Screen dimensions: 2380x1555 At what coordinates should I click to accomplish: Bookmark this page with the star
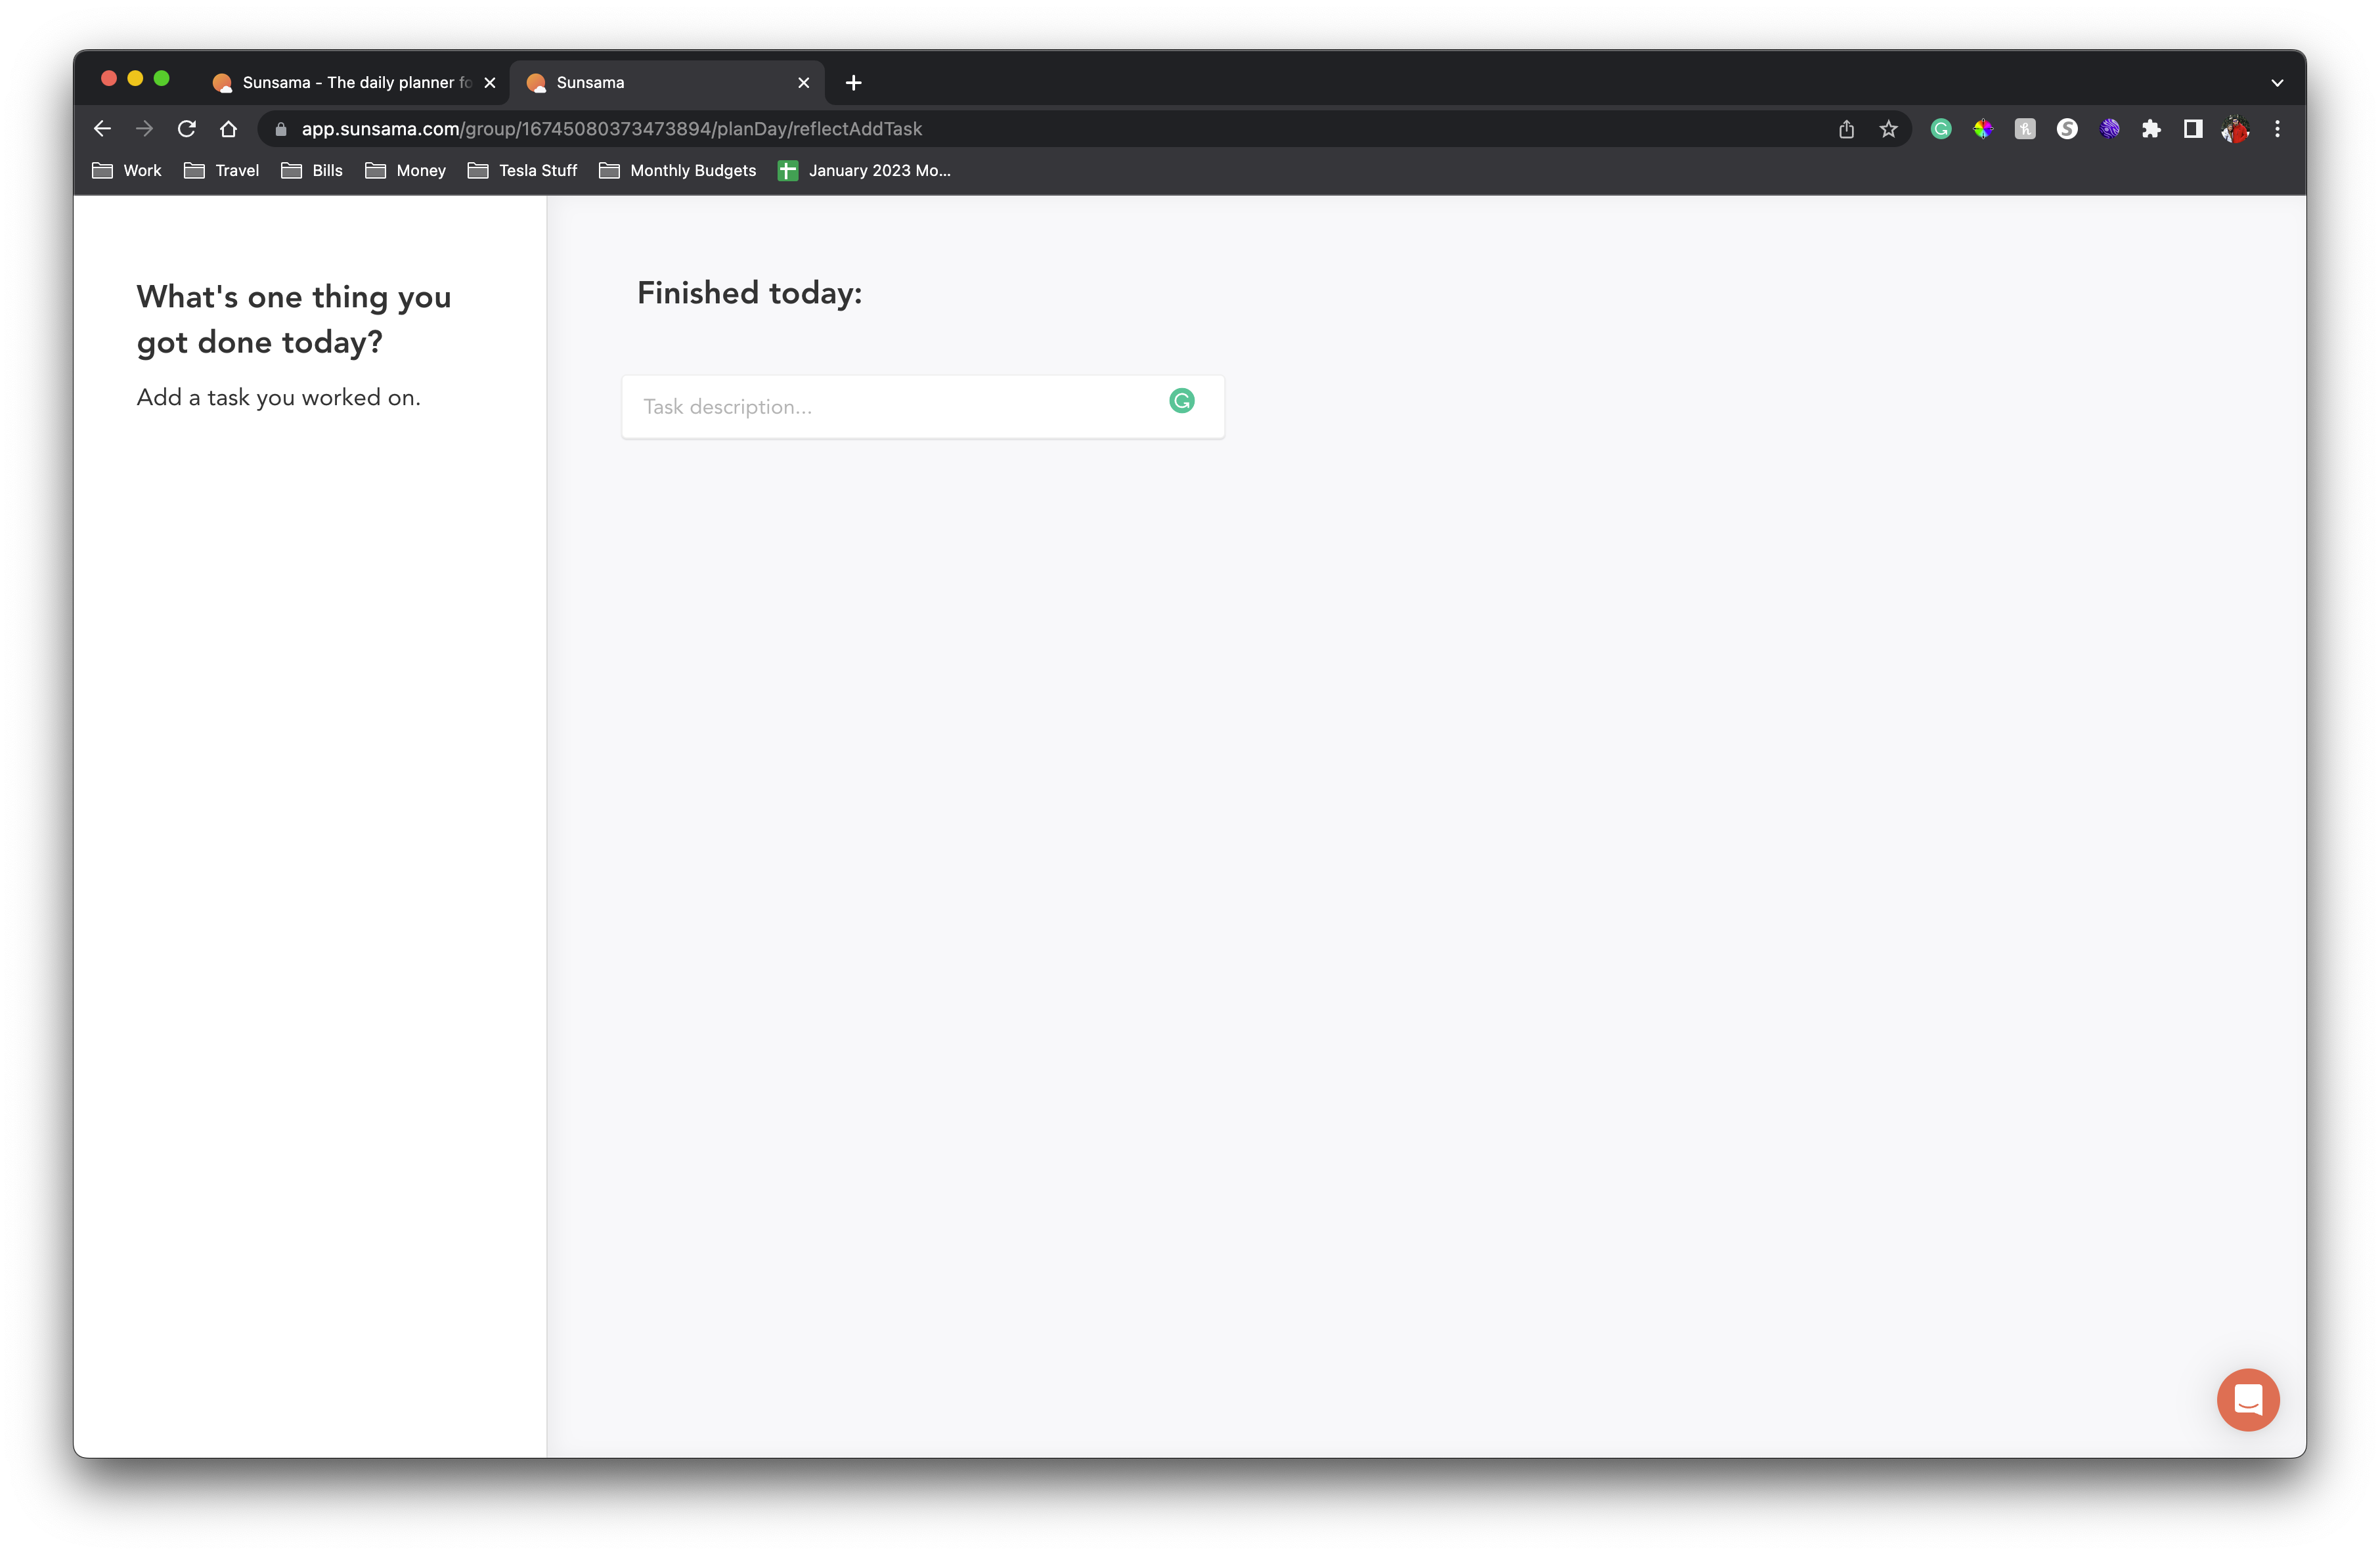[x=1888, y=129]
